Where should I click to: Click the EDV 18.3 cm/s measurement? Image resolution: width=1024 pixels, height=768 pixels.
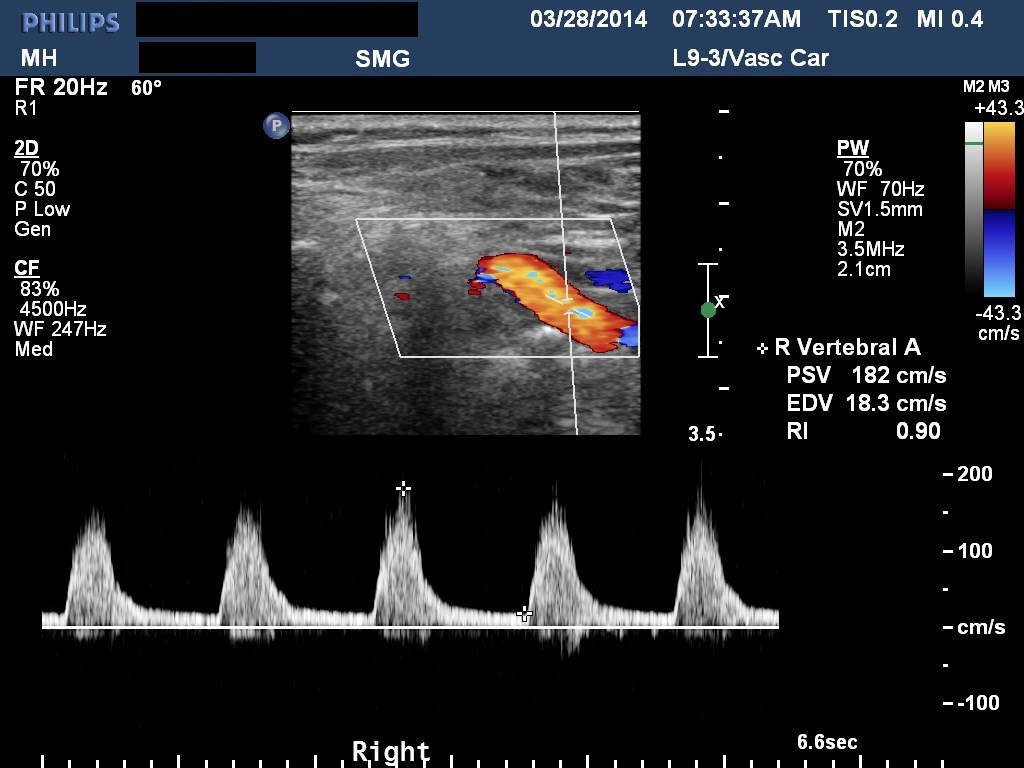[866, 404]
